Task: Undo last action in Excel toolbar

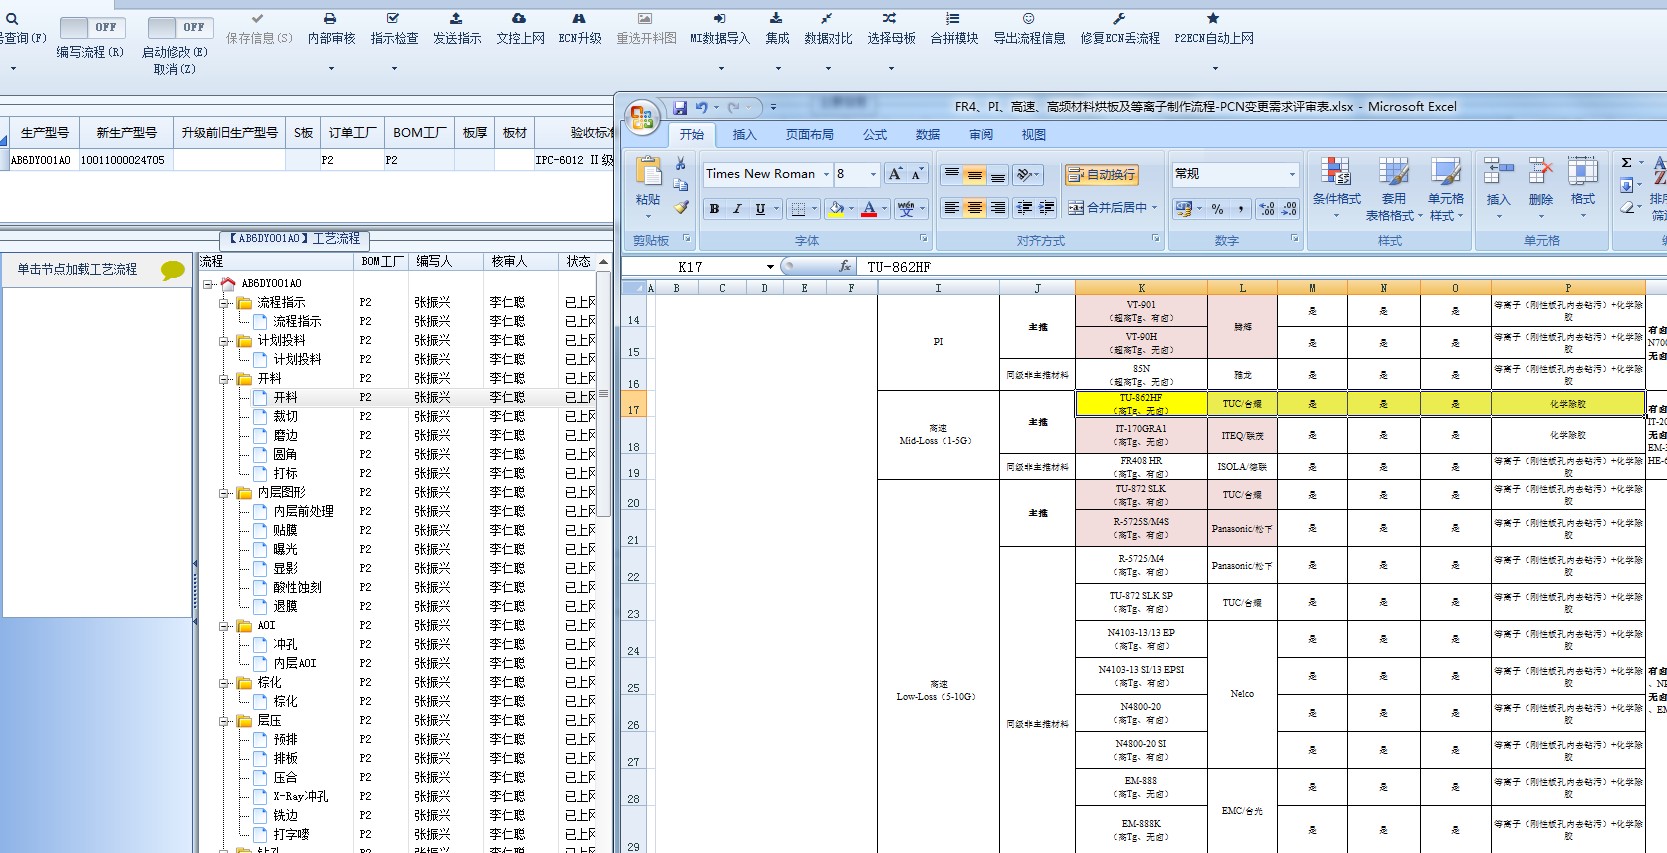Action: point(701,107)
